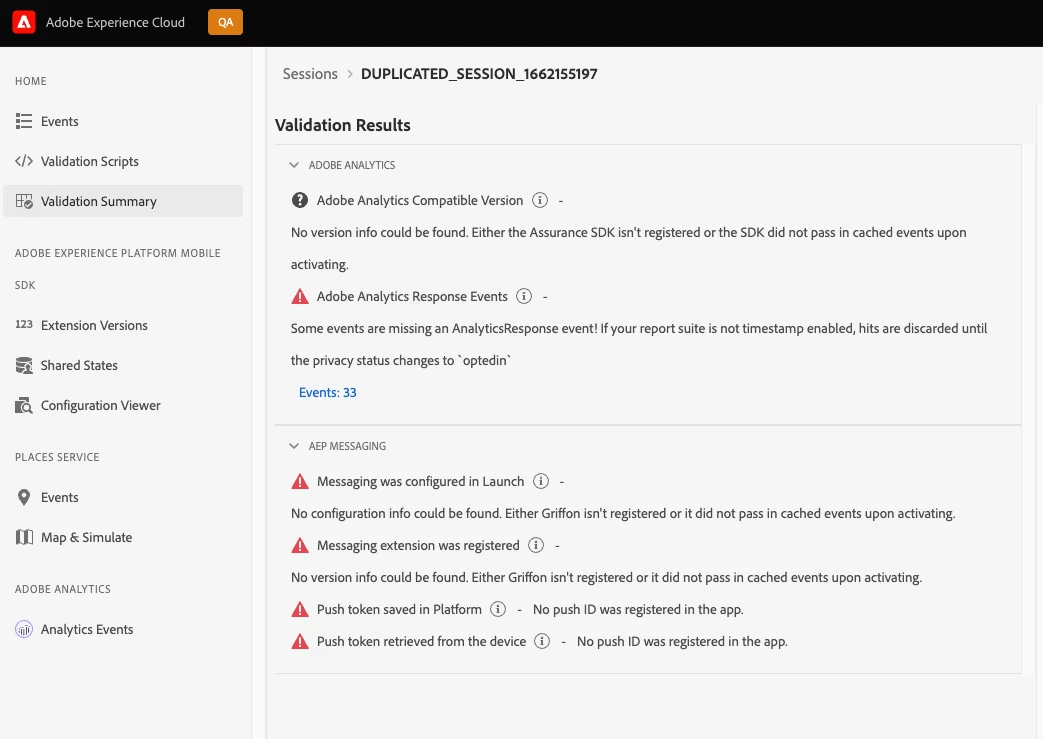Collapse the ADOBE ANALYTICS section chevron
This screenshot has height=739, width=1043.
pos(294,165)
